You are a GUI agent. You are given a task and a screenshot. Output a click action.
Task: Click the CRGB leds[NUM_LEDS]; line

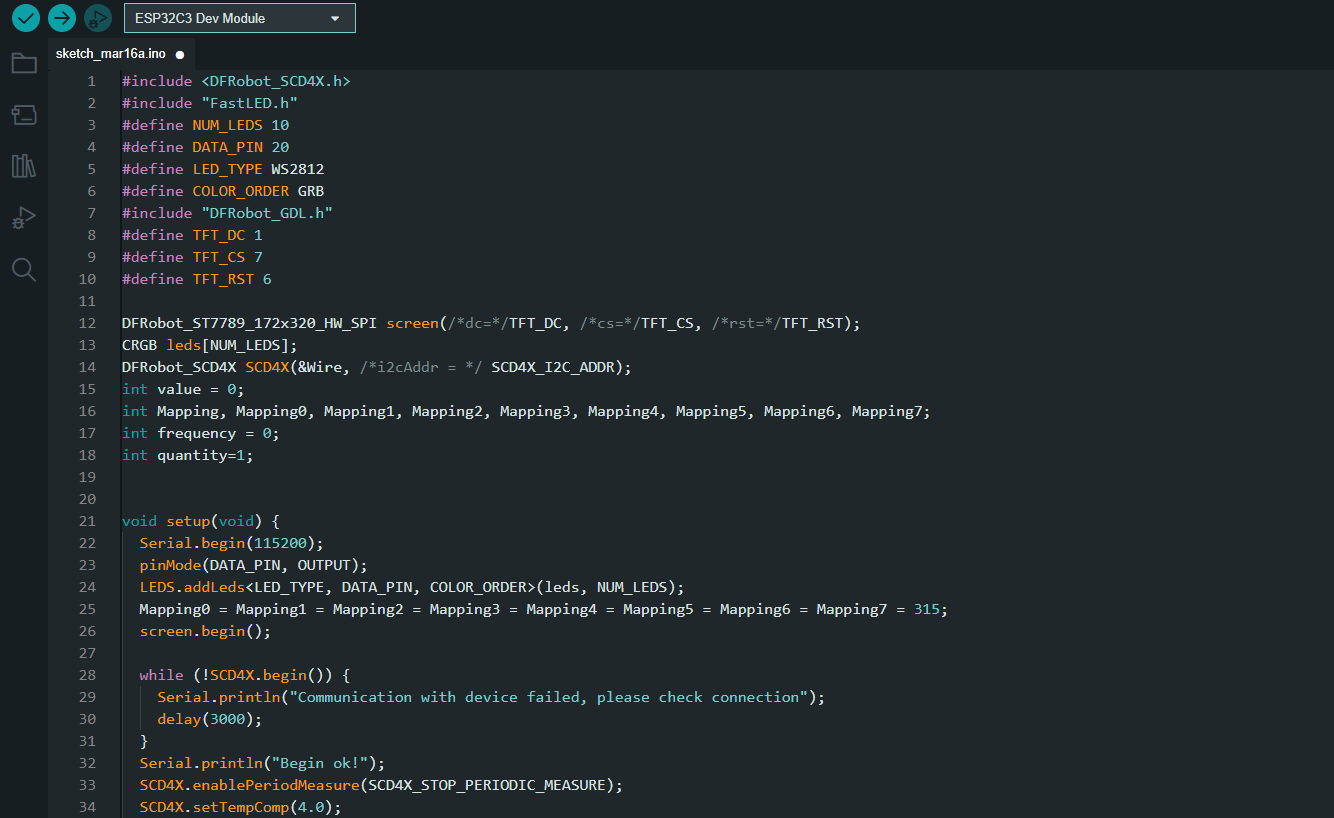pyautogui.click(x=210, y=345)
